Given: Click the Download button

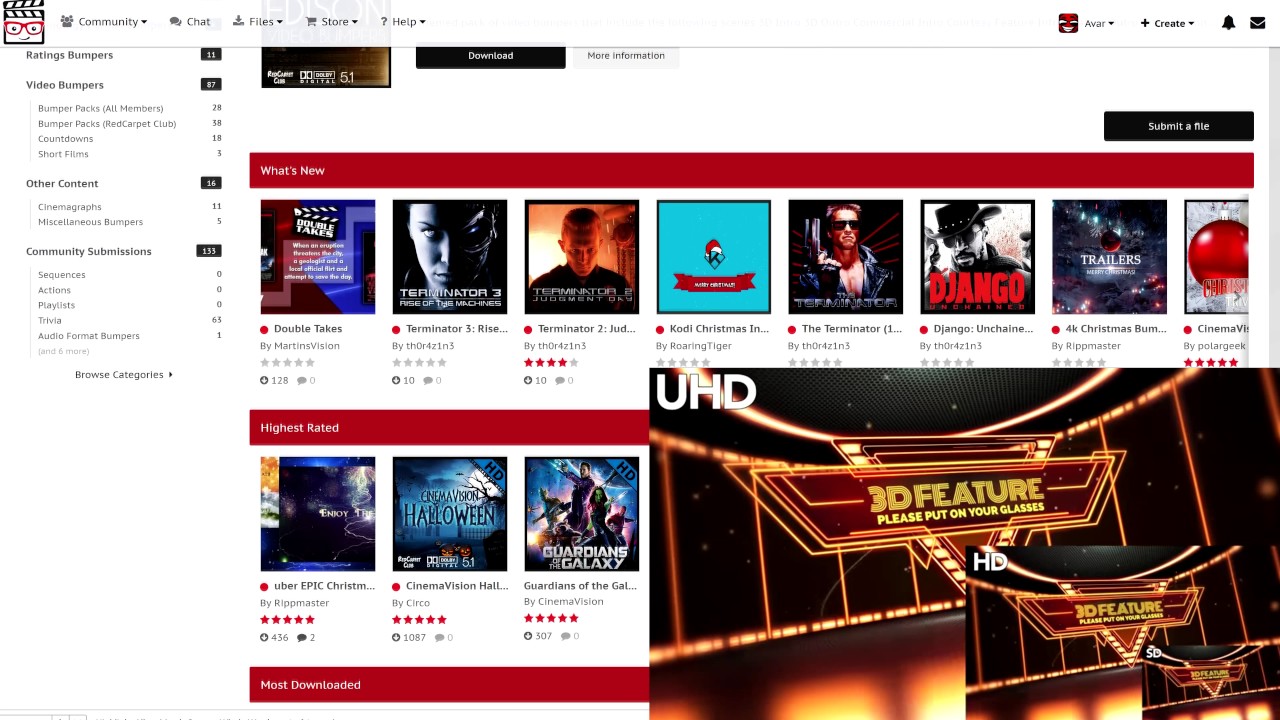Looking at the screenshot, I should (490, 56).
